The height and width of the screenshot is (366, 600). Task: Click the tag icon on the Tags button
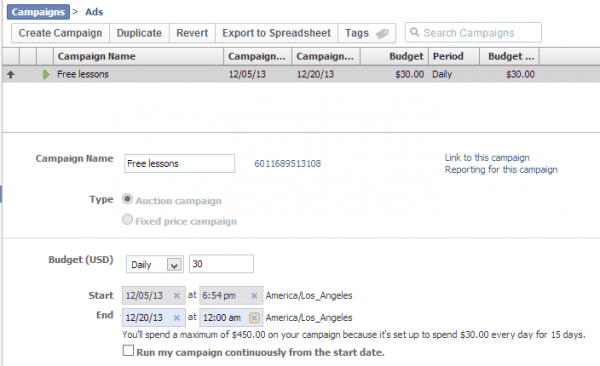tap(382, 34)
